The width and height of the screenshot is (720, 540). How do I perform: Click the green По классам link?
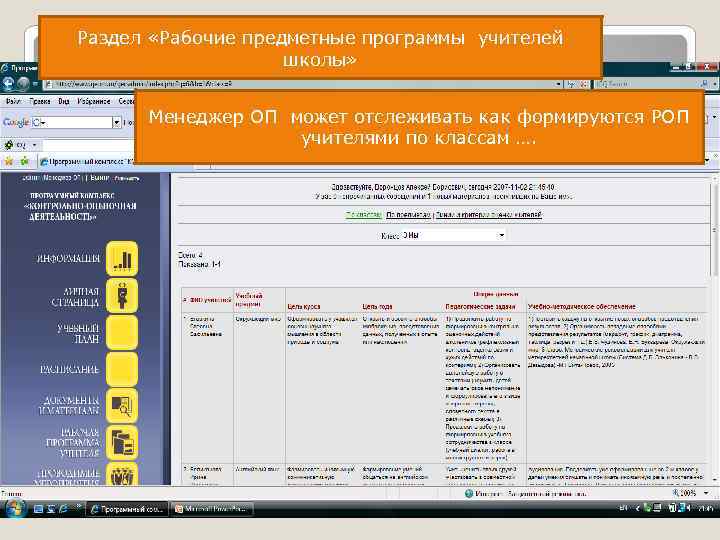point(363,214)
